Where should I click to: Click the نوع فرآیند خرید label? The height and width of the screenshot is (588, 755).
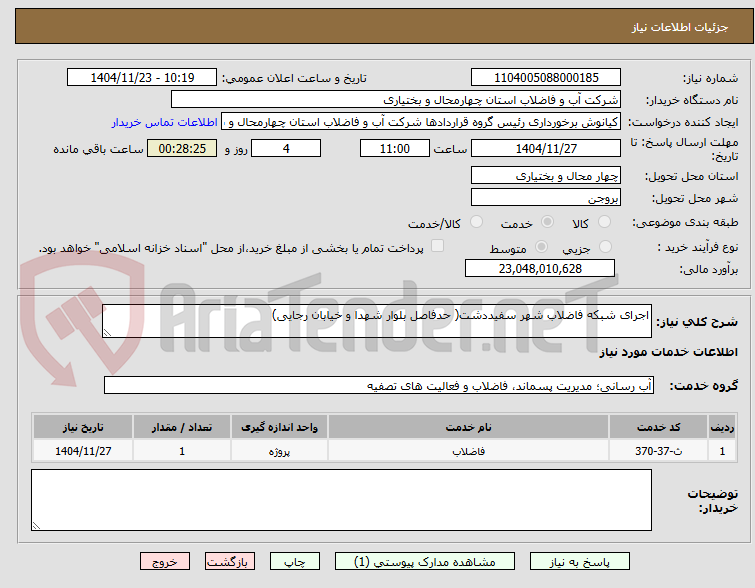(698, 247)
